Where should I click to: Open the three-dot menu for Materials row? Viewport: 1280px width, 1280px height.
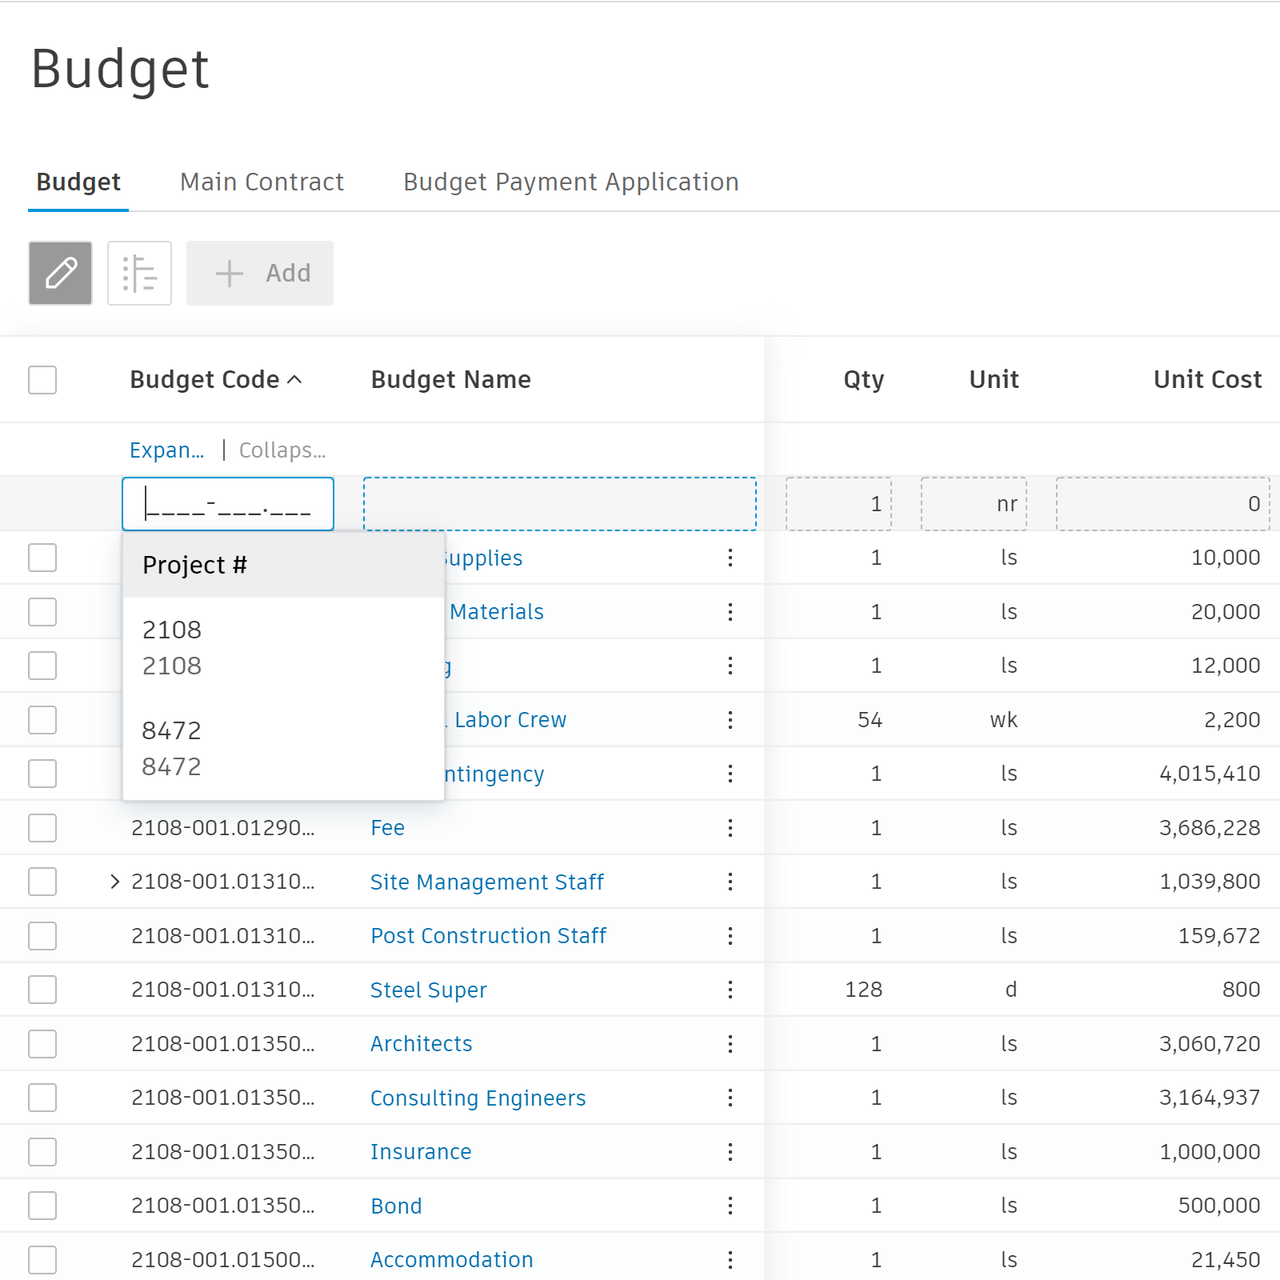click(730, 612)
